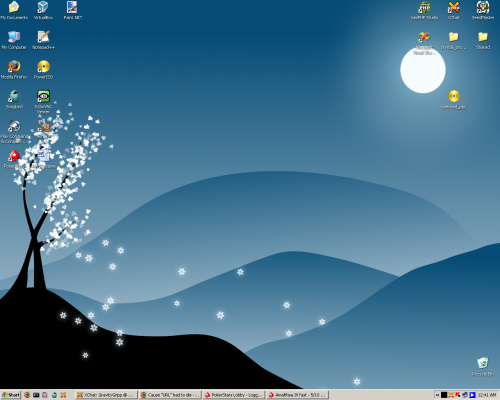Open command prompt Quick Launch icon
This screenshot has height=400, width=500.
point(36,395)
